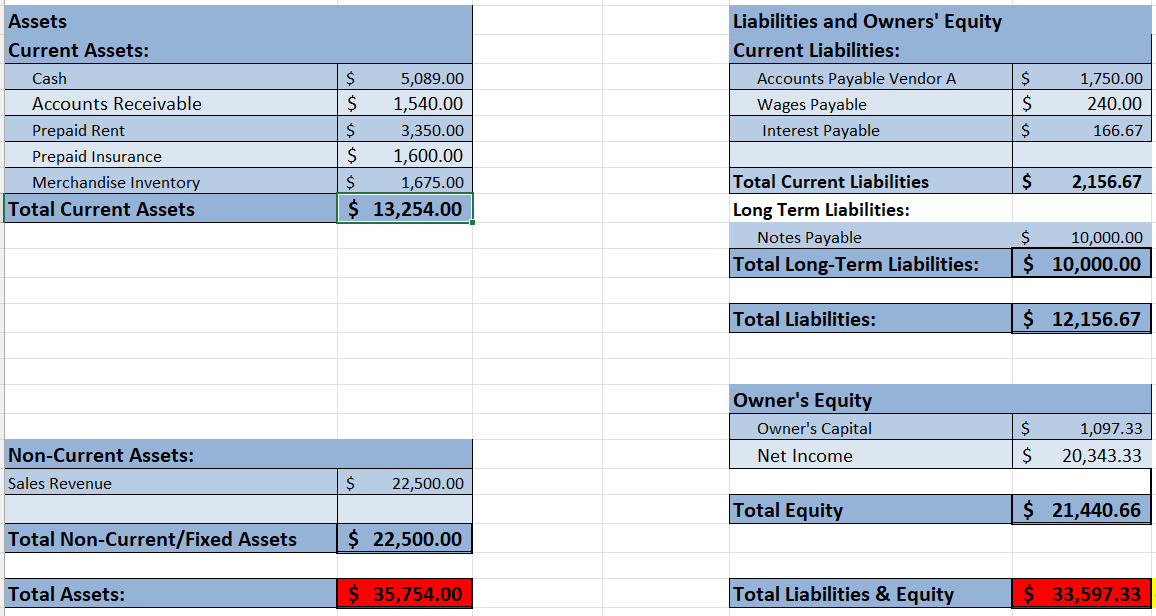This screenshot has height=616, width=1156.
Task: Click the Total Equity value 21,440.66
Action: [x=1082, y=509]
